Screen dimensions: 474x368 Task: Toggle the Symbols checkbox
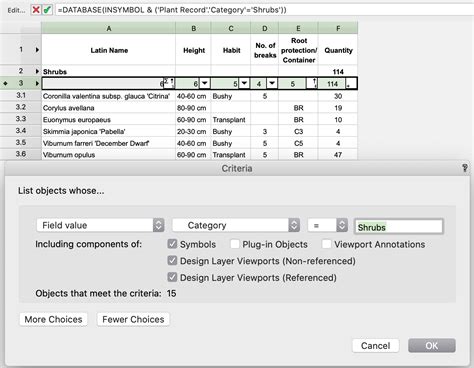pyautogui.click(x=172, y=244)
